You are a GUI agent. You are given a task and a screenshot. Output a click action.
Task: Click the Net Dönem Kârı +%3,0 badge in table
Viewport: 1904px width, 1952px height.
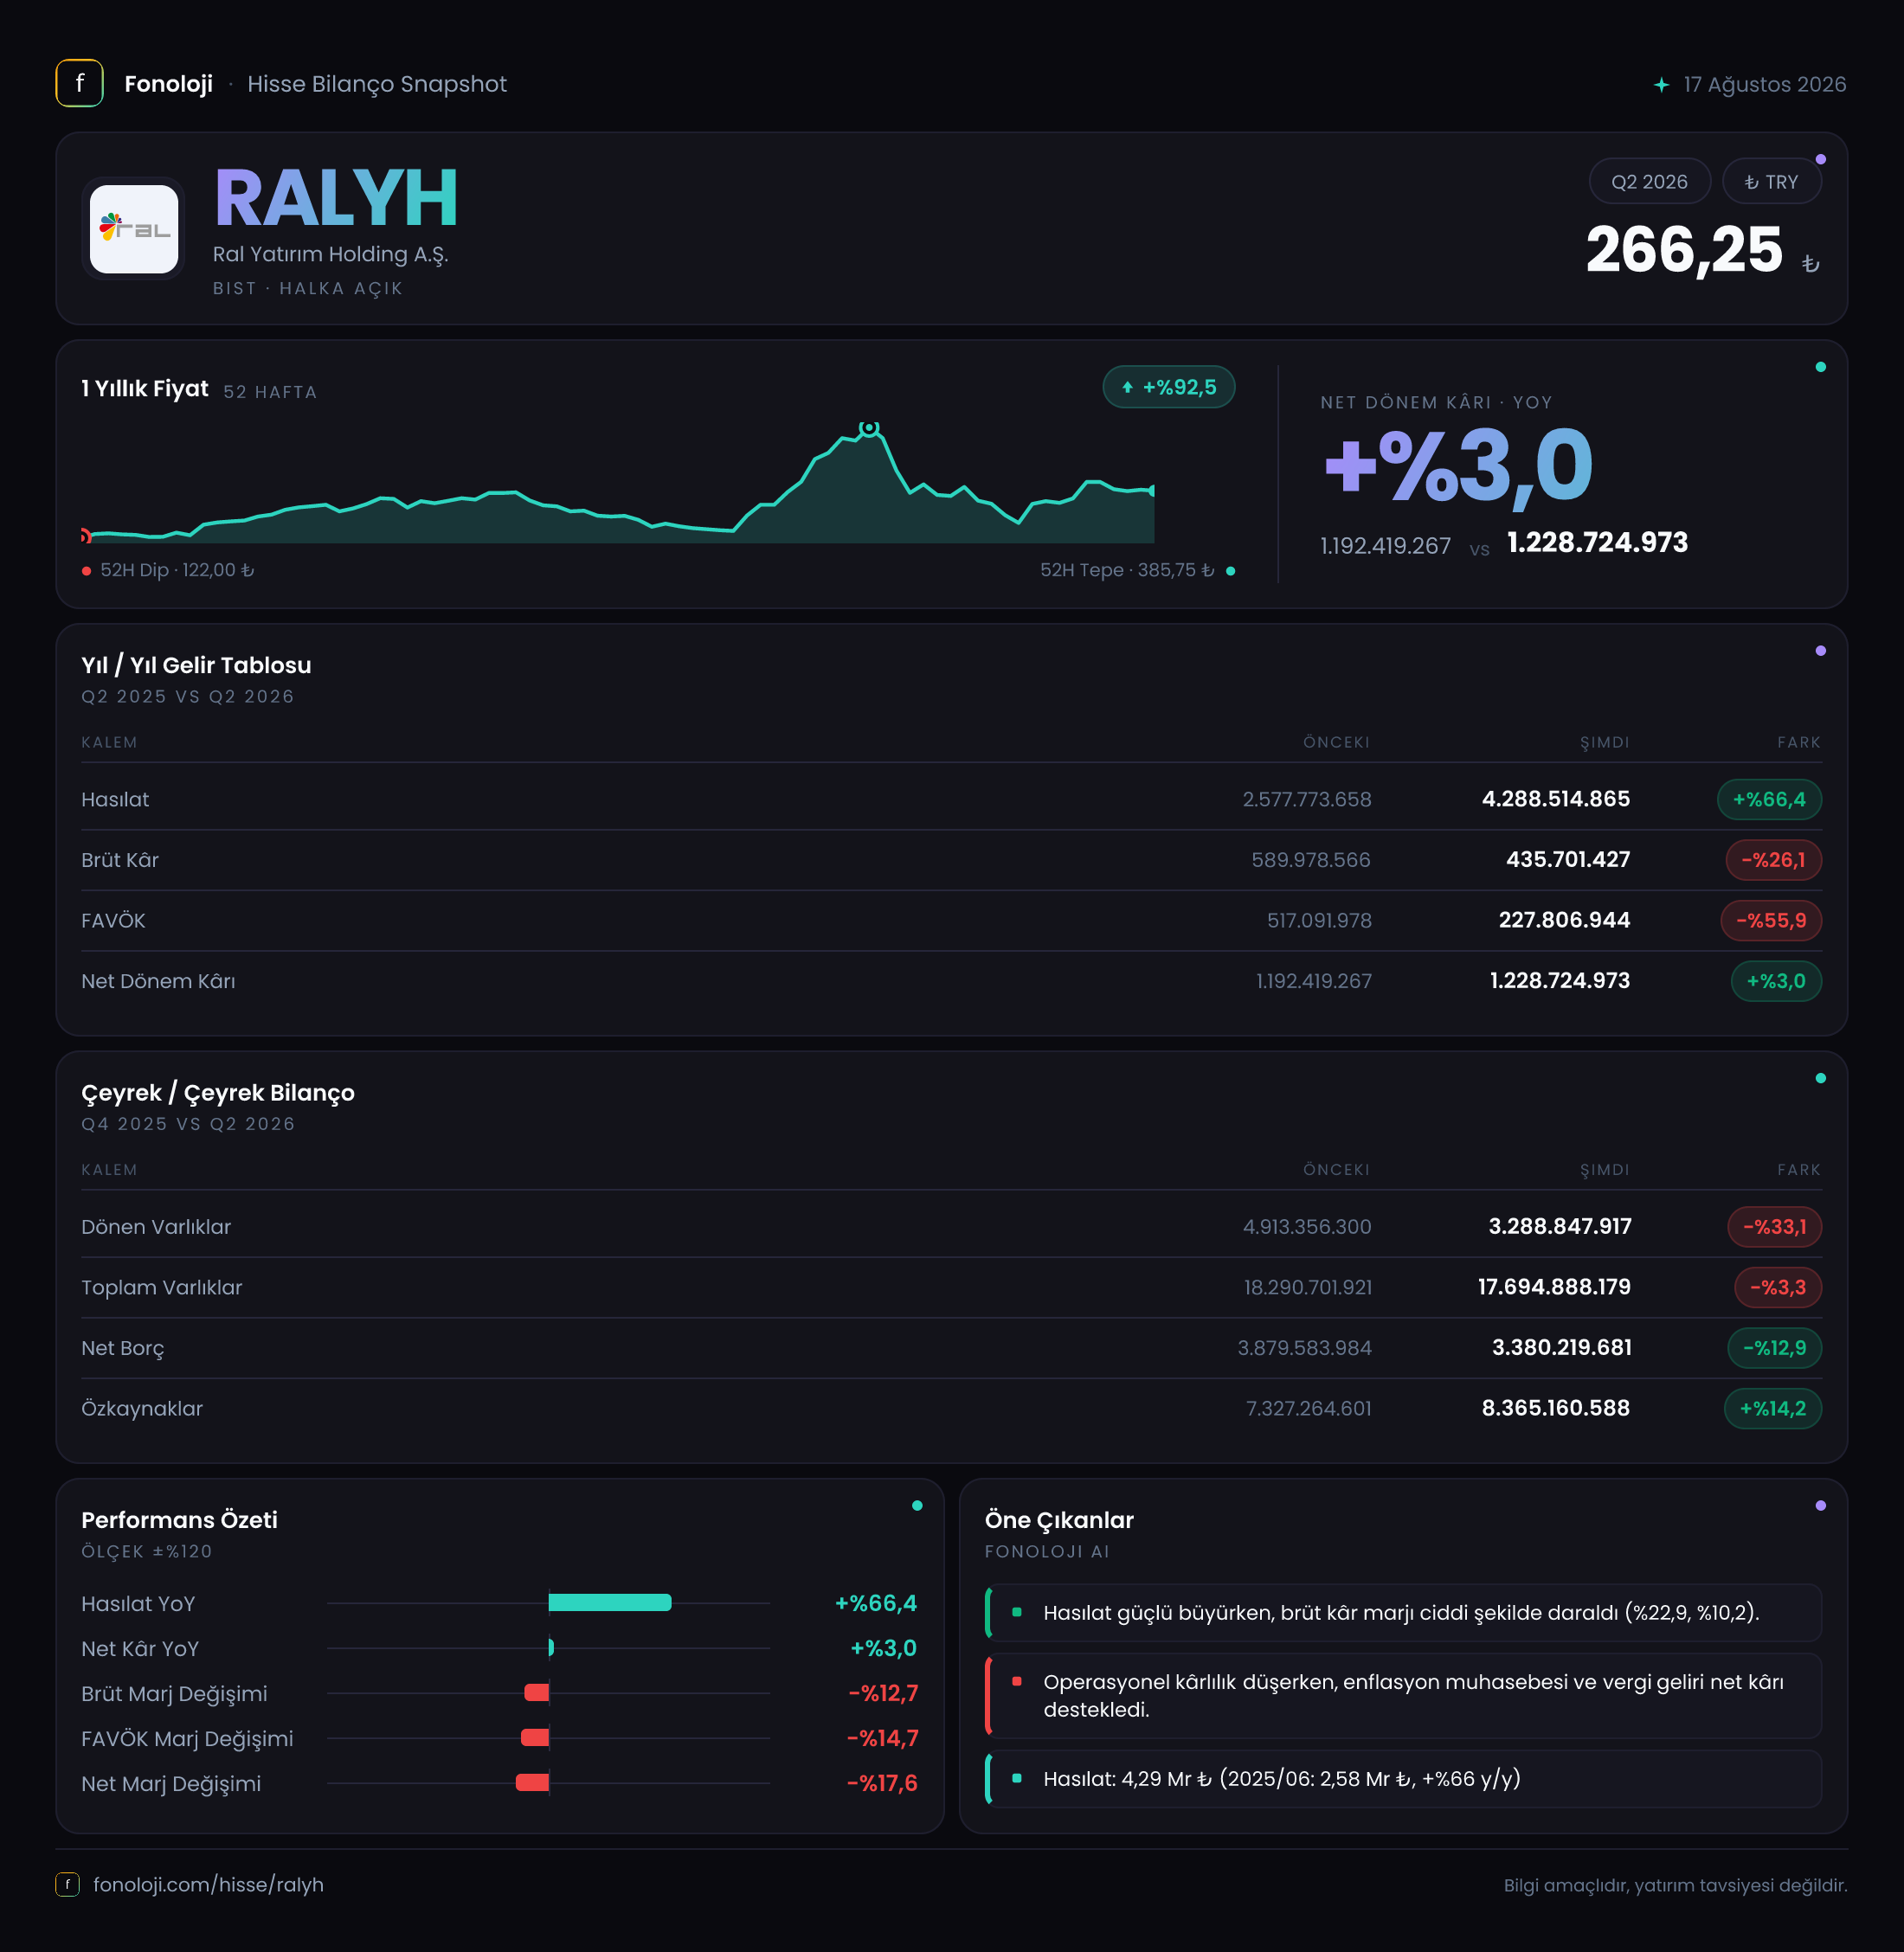1775,981
